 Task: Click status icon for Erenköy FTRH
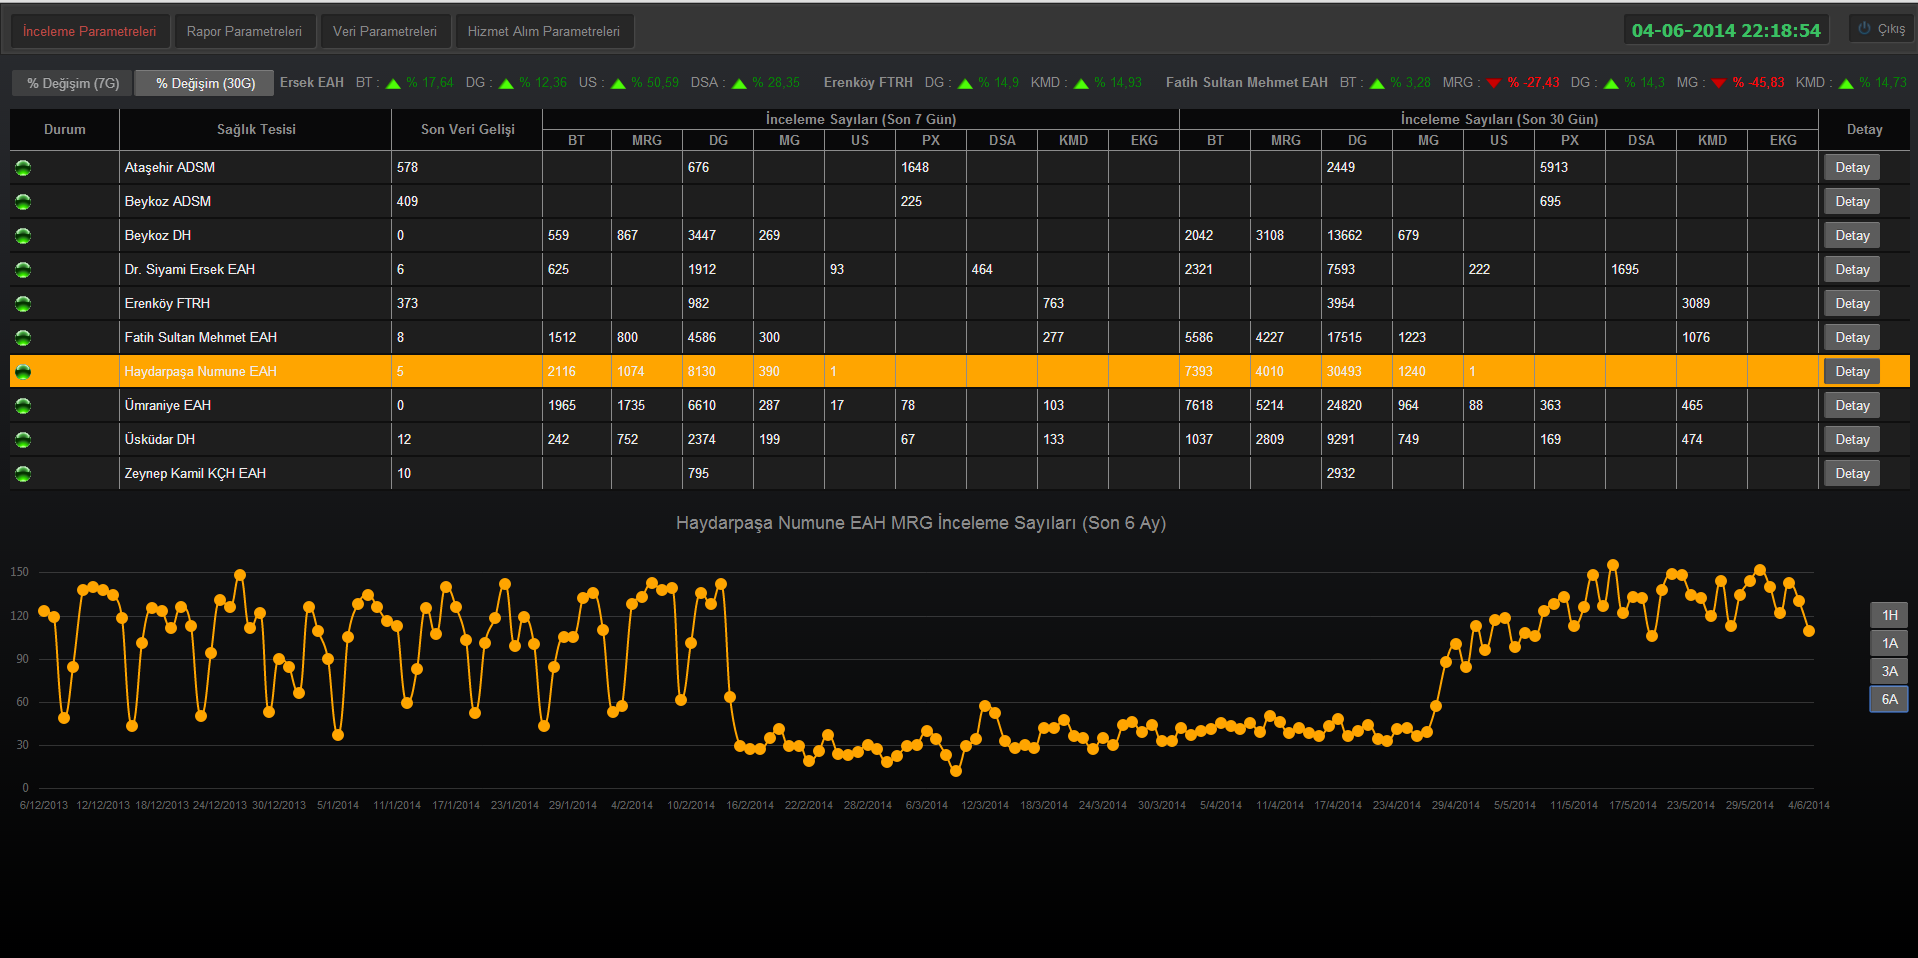[23, 304]
